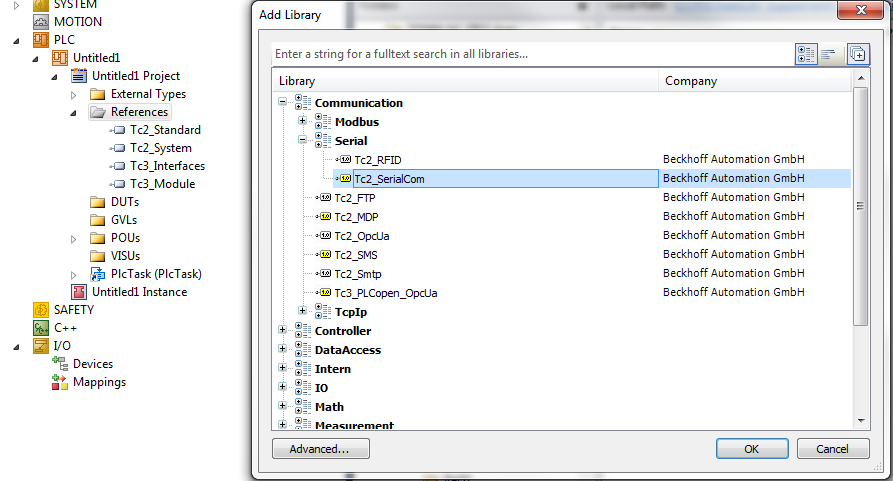893x481 pixels.
Task: Click the Tc3_Interfaces library reference icon
Action: [x=118, y=166]
